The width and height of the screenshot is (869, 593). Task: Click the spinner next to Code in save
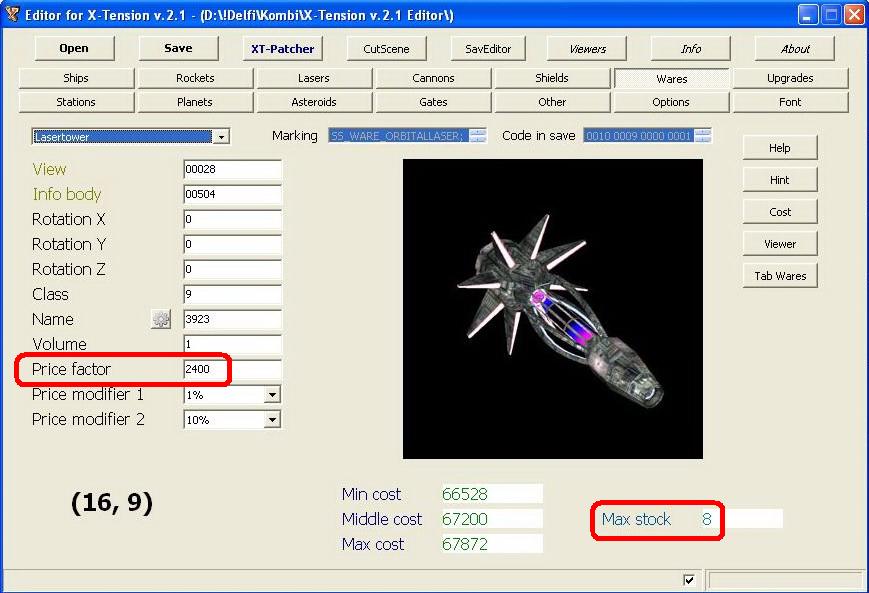coord(703,136)
